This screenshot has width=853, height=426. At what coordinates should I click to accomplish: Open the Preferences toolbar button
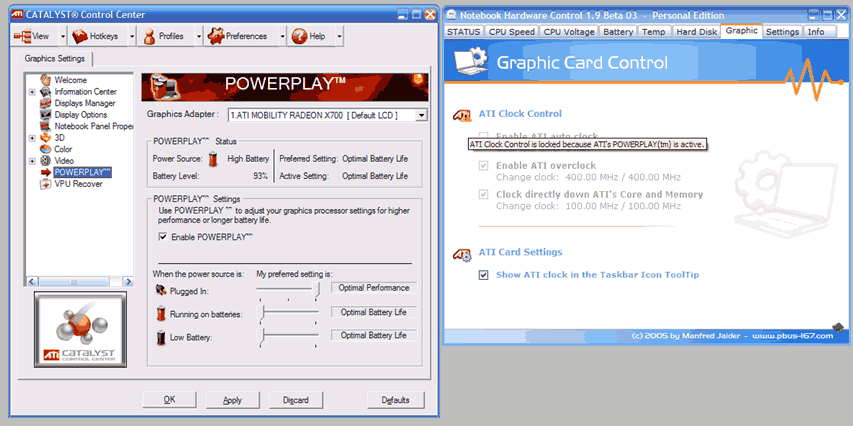[x=241, y=36]
